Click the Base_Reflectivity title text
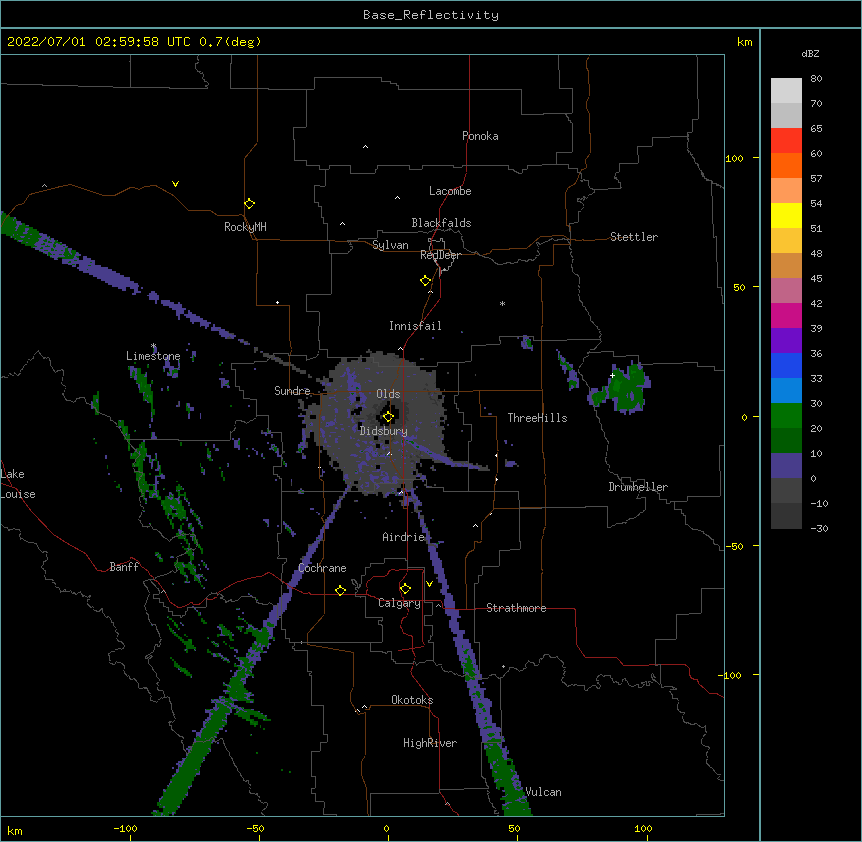Image resolution: width=862 pixels, height=842 pixels. click(431, 15)
